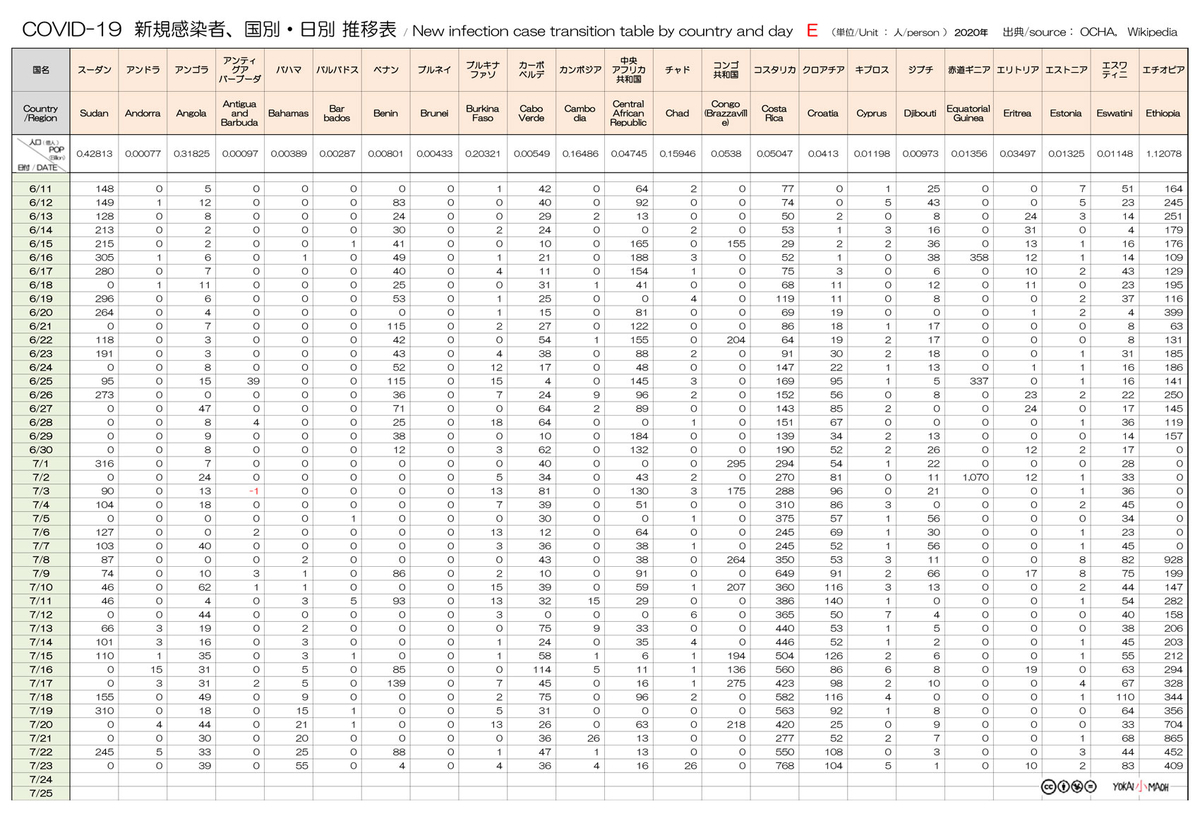This screenshot has height=816, width=1200.
Task: Select the 'Costa Rica' column header
Action: point(774,113)
